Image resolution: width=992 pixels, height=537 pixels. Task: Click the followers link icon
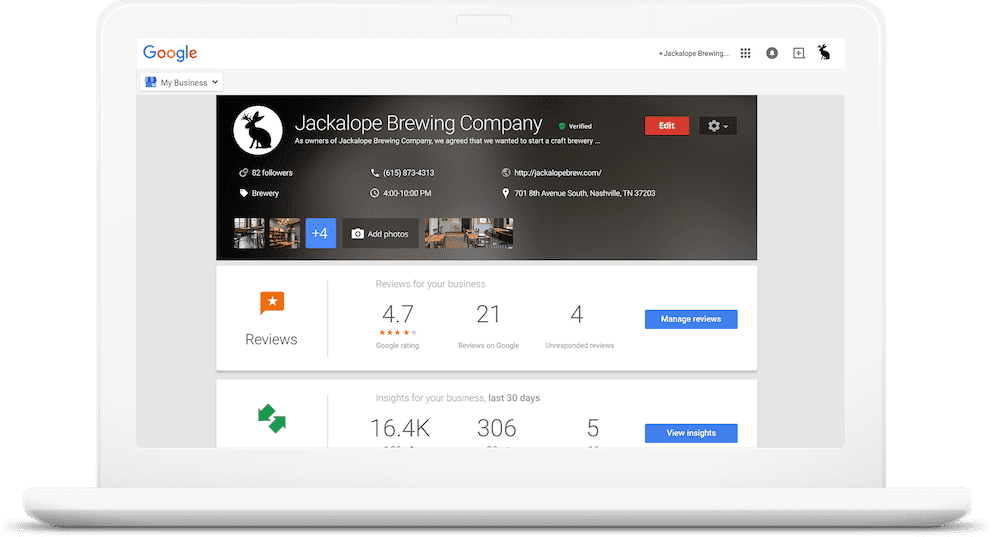[244, 173]
